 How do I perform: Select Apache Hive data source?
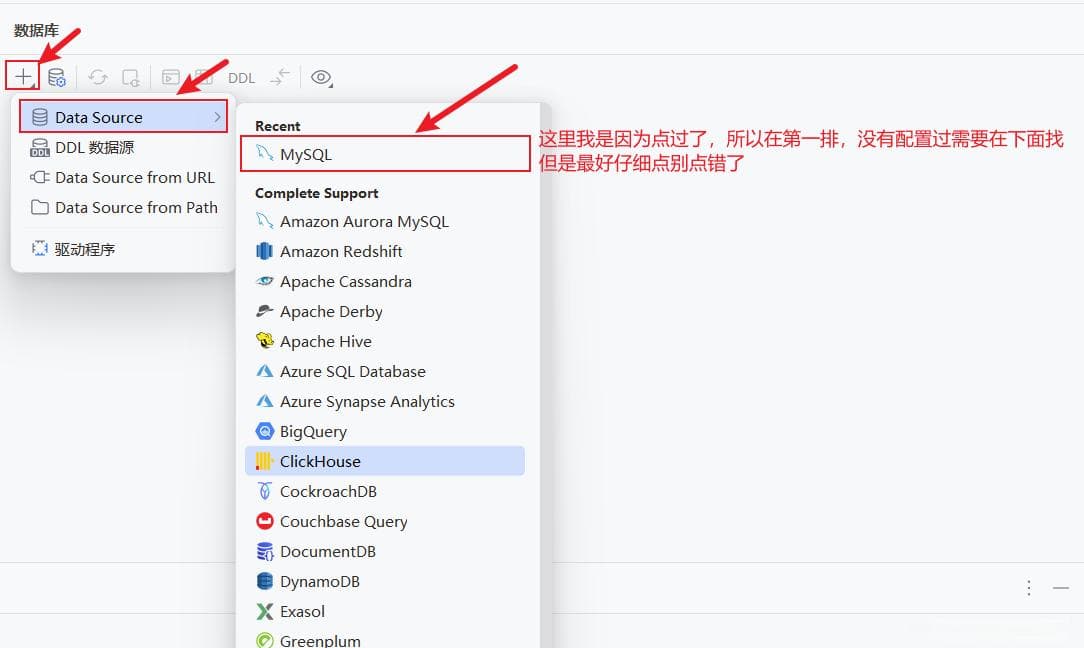(x=385, y=341)
